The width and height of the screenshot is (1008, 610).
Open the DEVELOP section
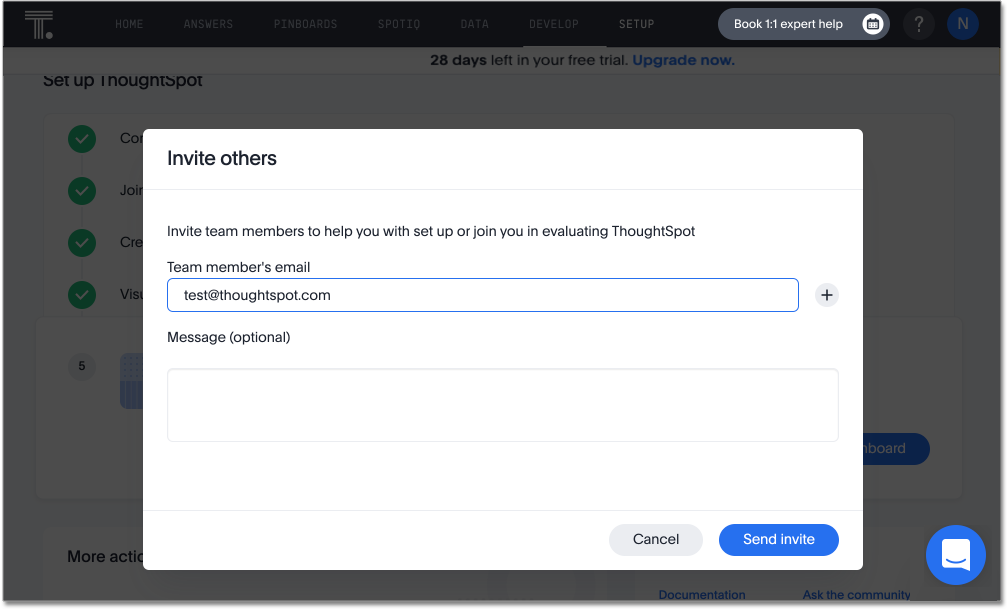(554, 23)
